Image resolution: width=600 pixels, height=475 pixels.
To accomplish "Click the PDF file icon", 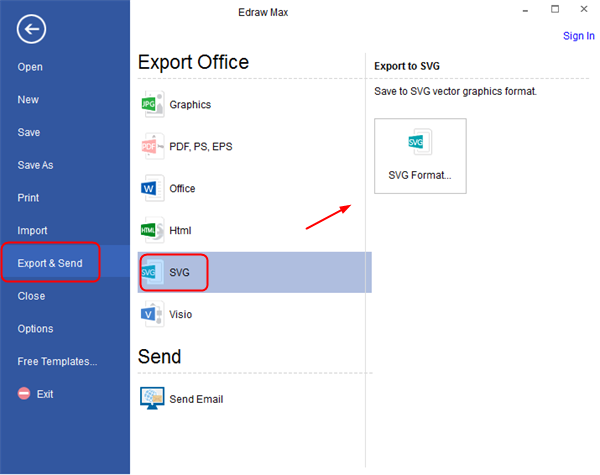I will coord(152,146).
